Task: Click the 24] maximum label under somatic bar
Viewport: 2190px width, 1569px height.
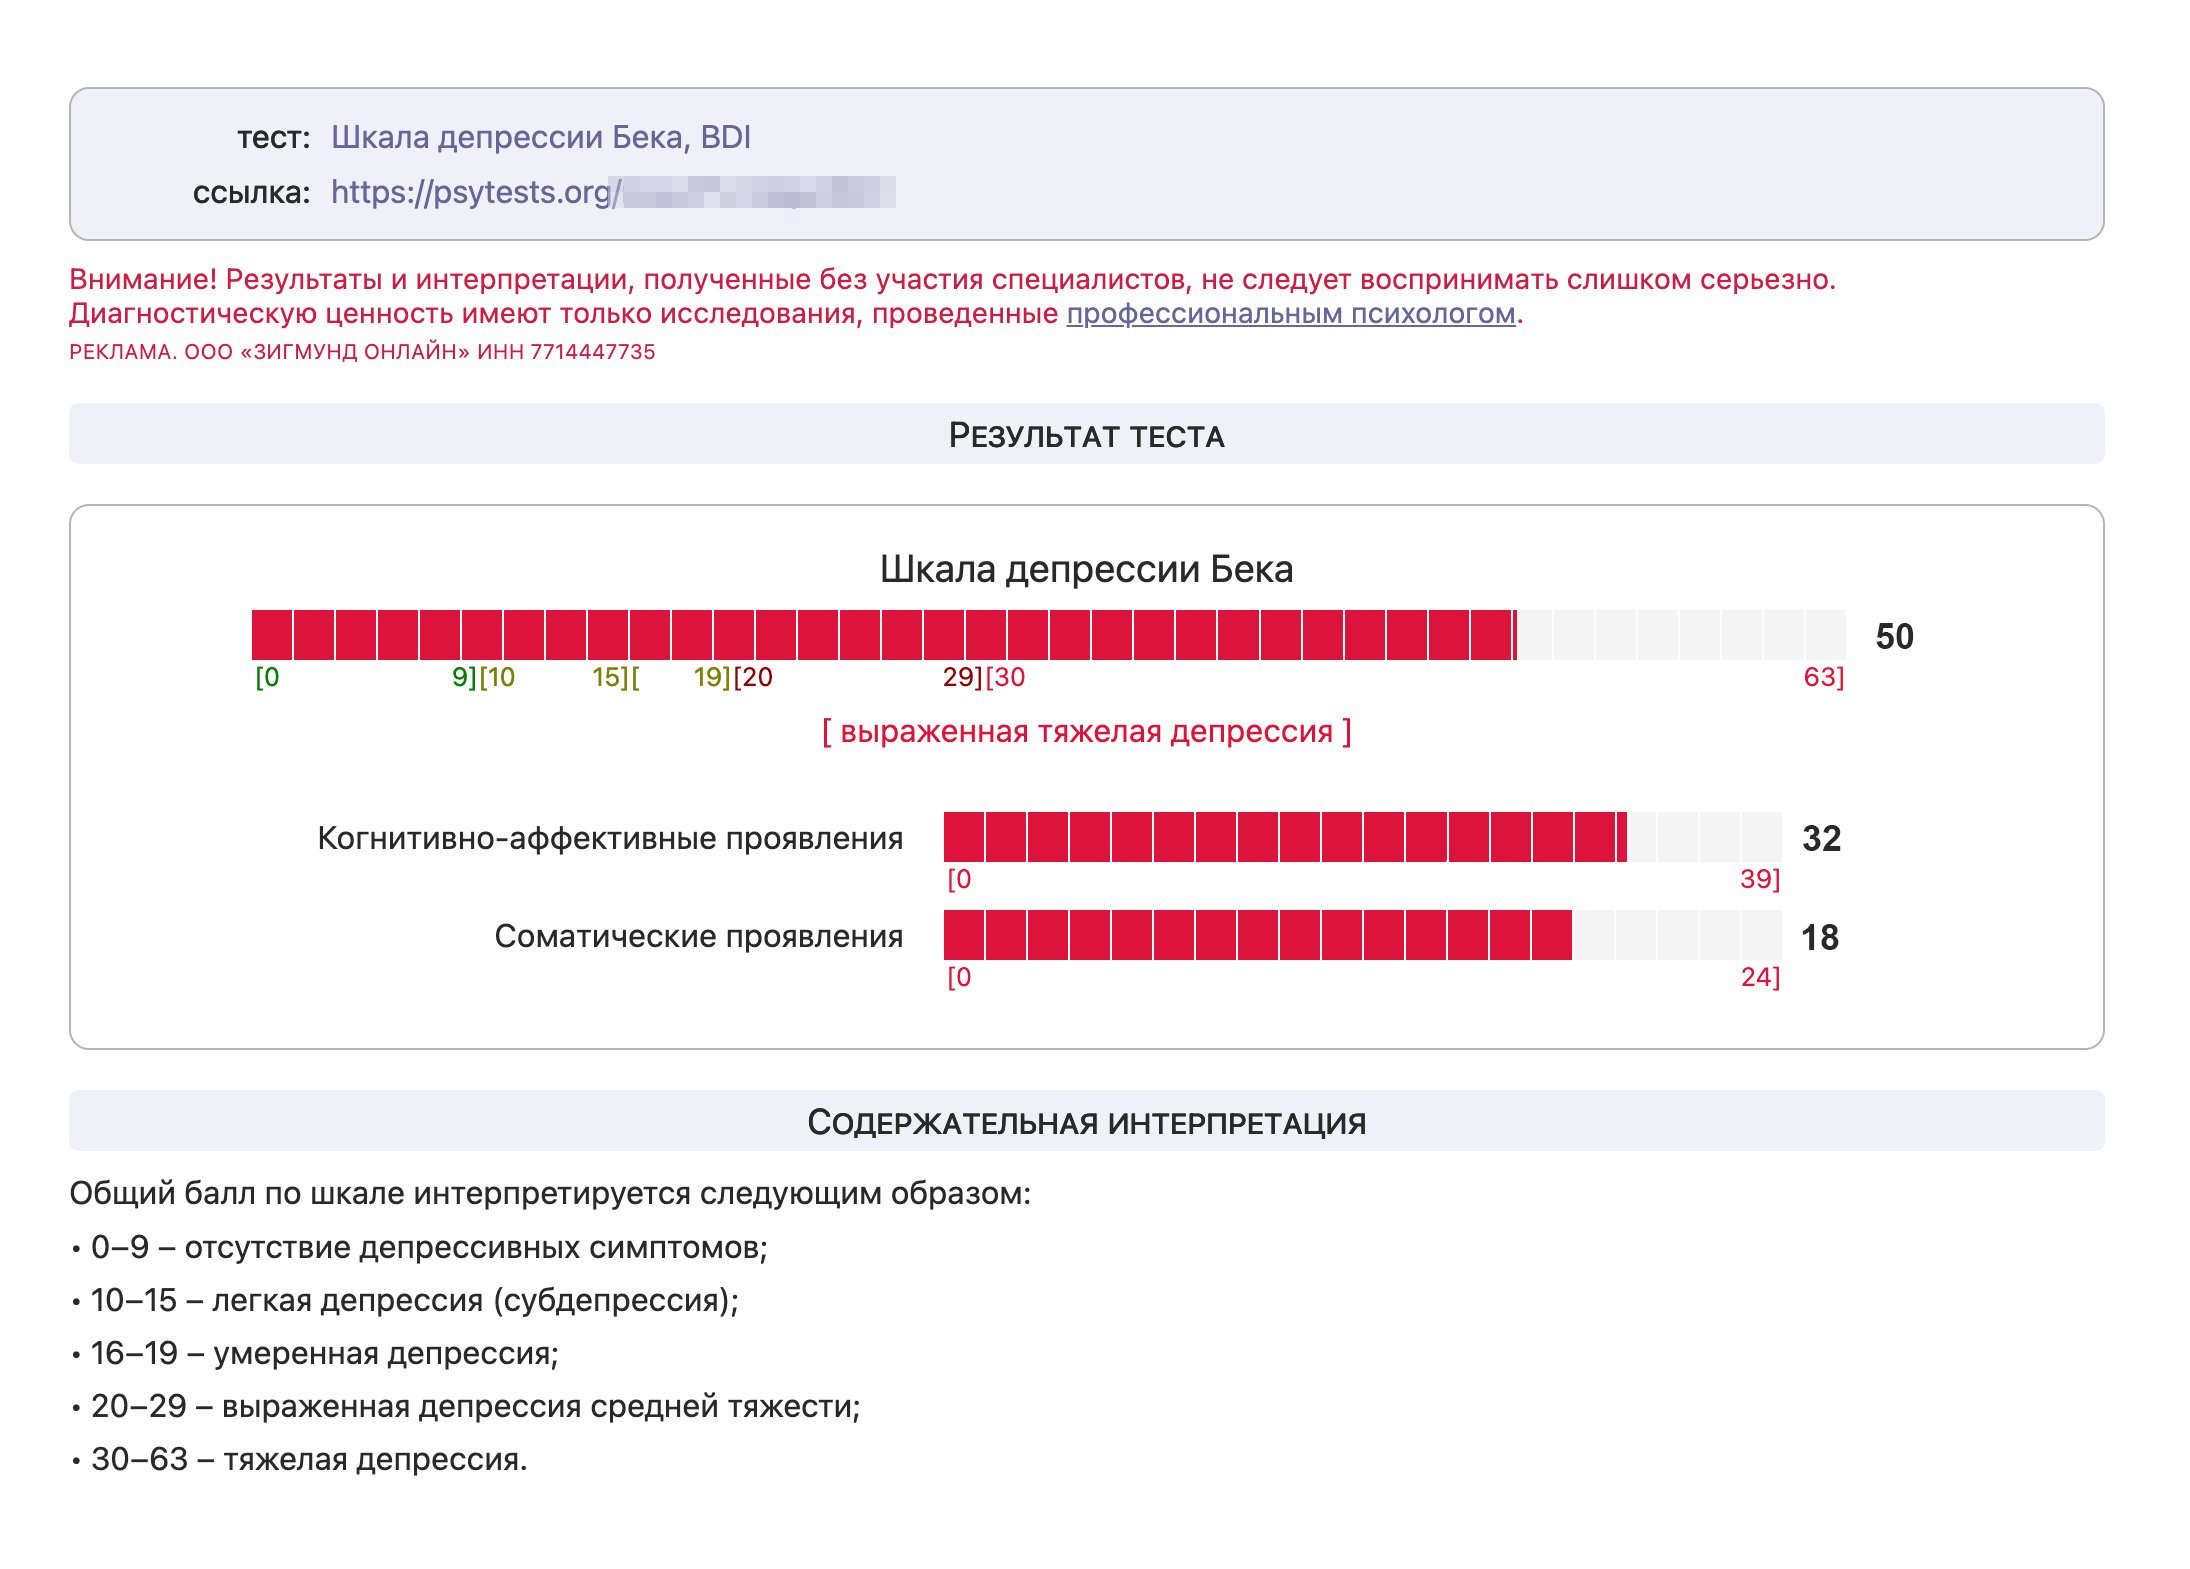Action: pyautogui.click(x=1760, y=978)
